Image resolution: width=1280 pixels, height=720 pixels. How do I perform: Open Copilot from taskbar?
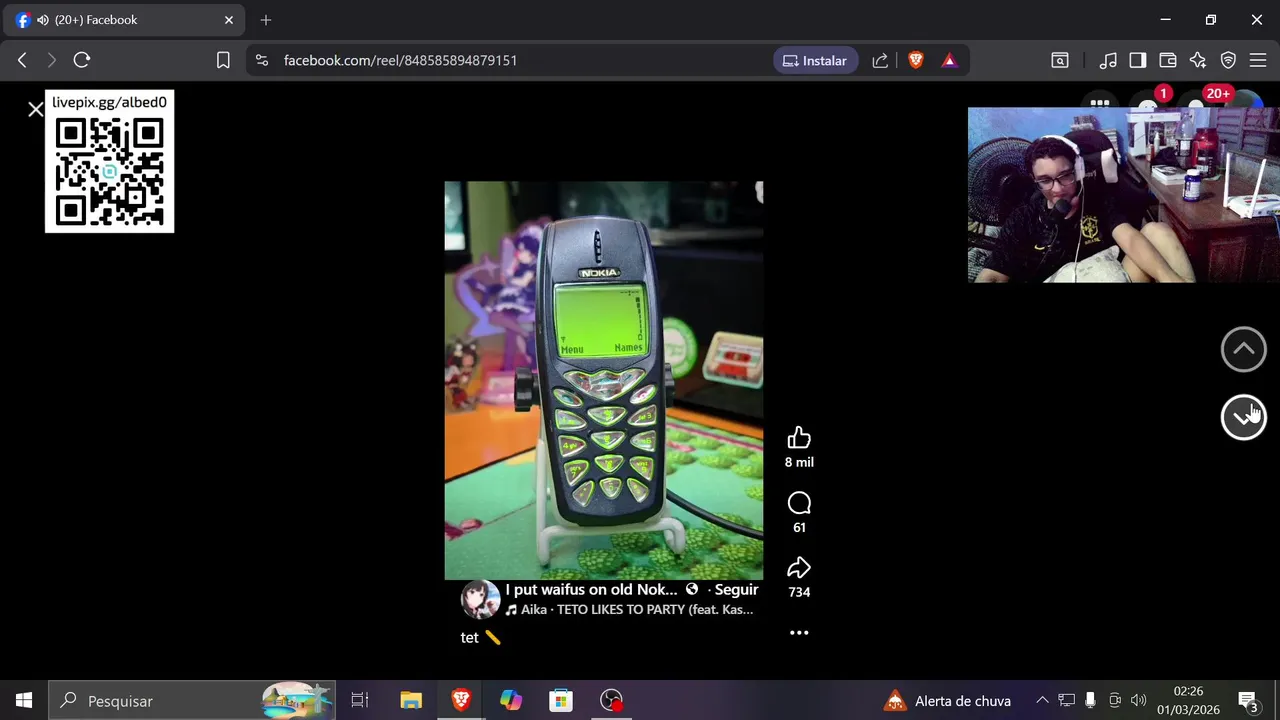[x=511, y=701]
